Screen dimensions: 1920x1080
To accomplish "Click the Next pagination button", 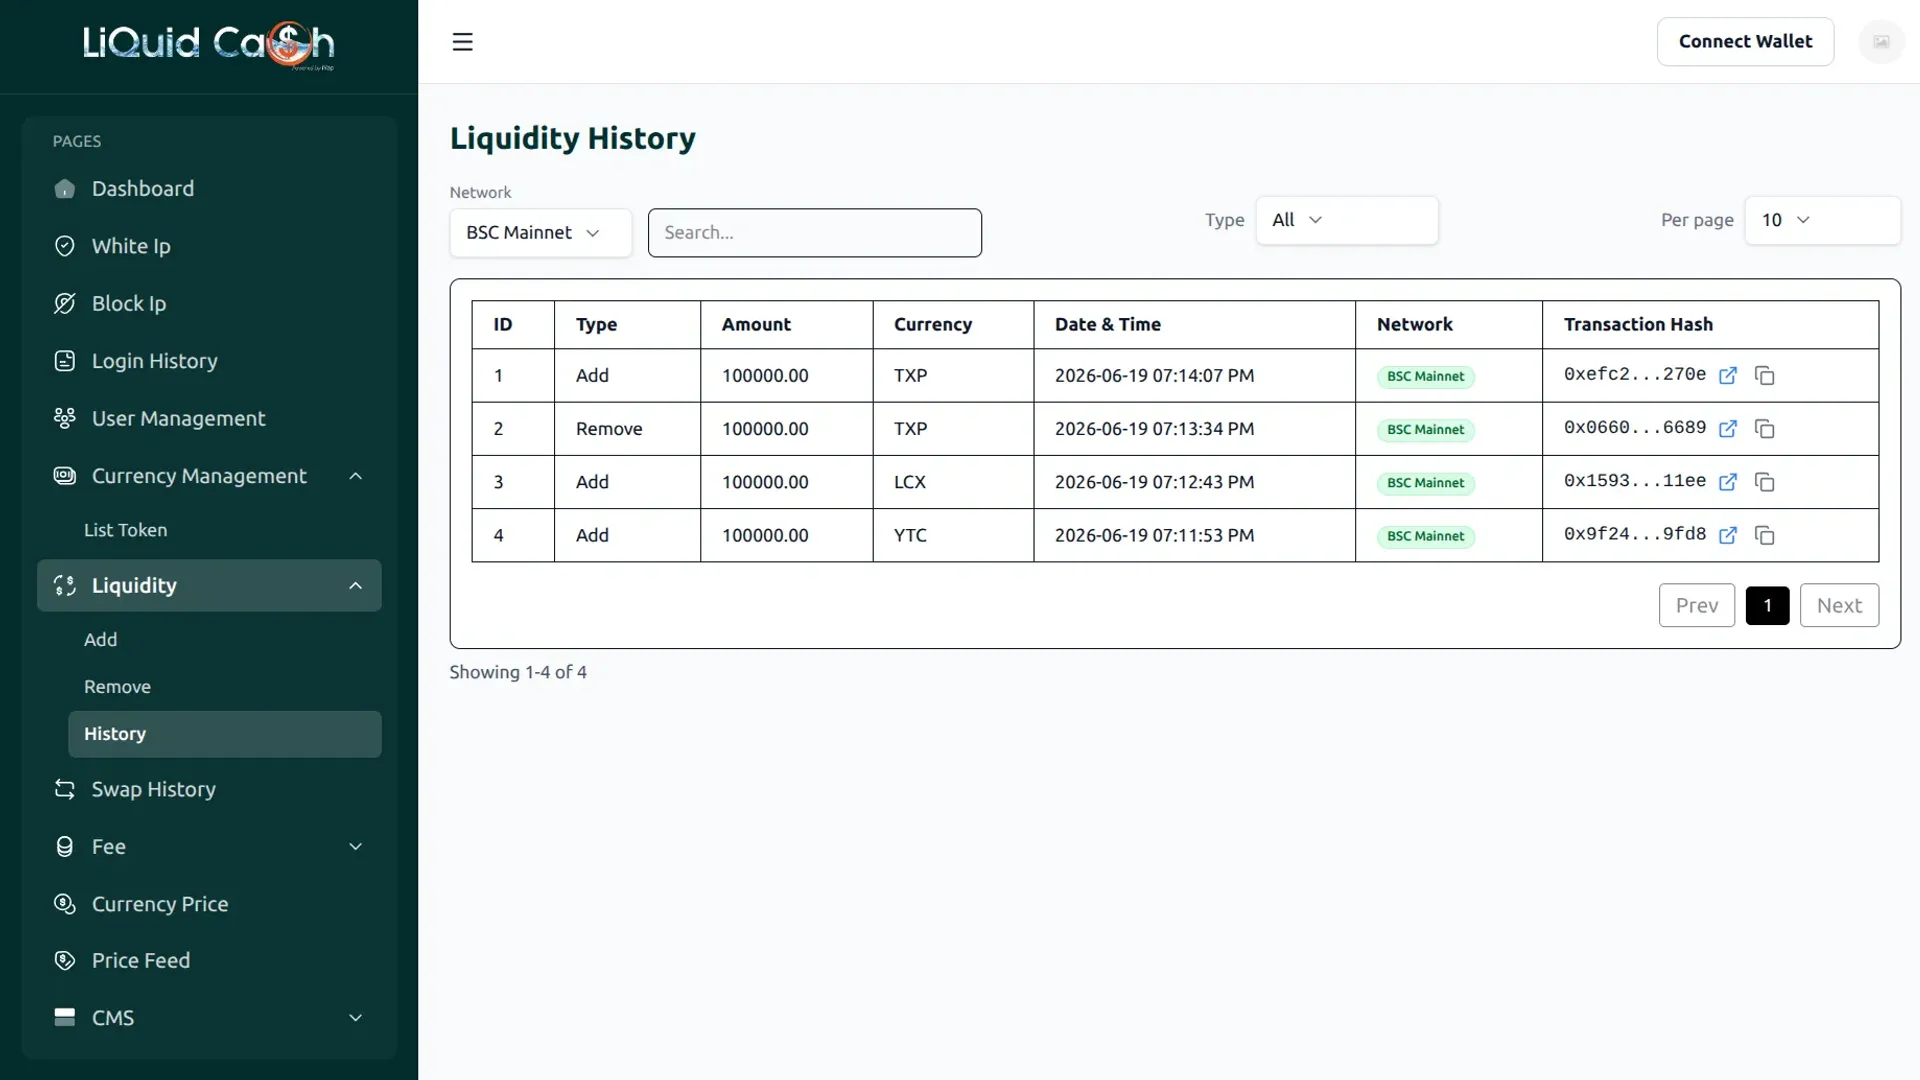I will [1839, 605].
